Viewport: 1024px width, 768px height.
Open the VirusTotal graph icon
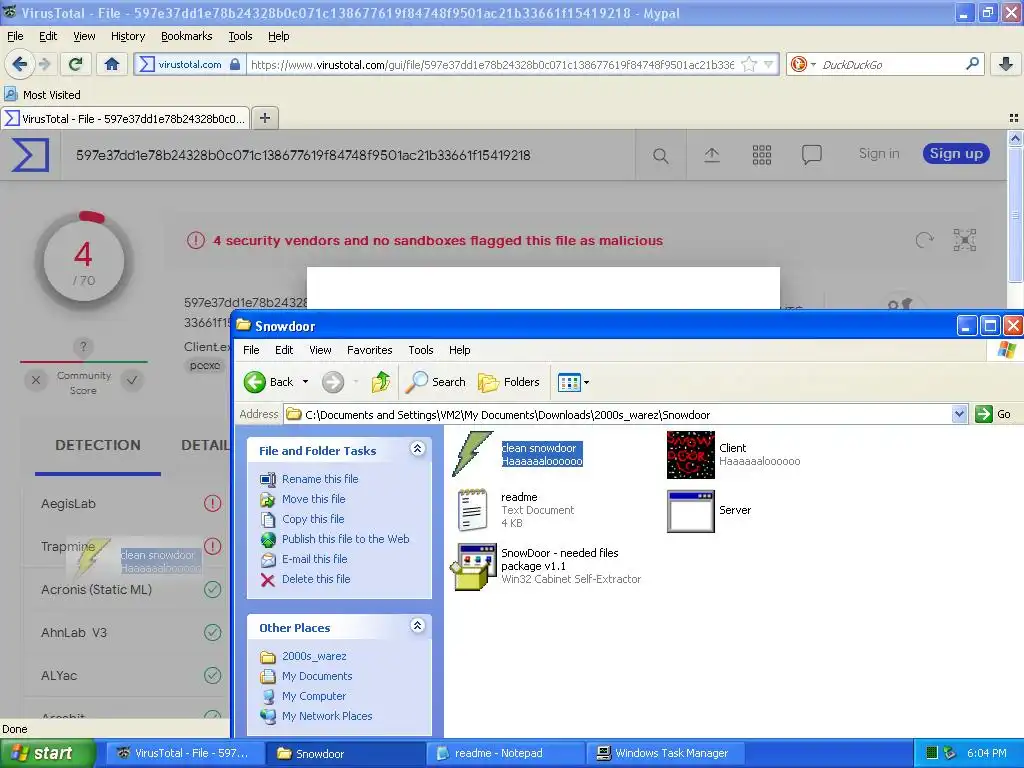(965, 240)
